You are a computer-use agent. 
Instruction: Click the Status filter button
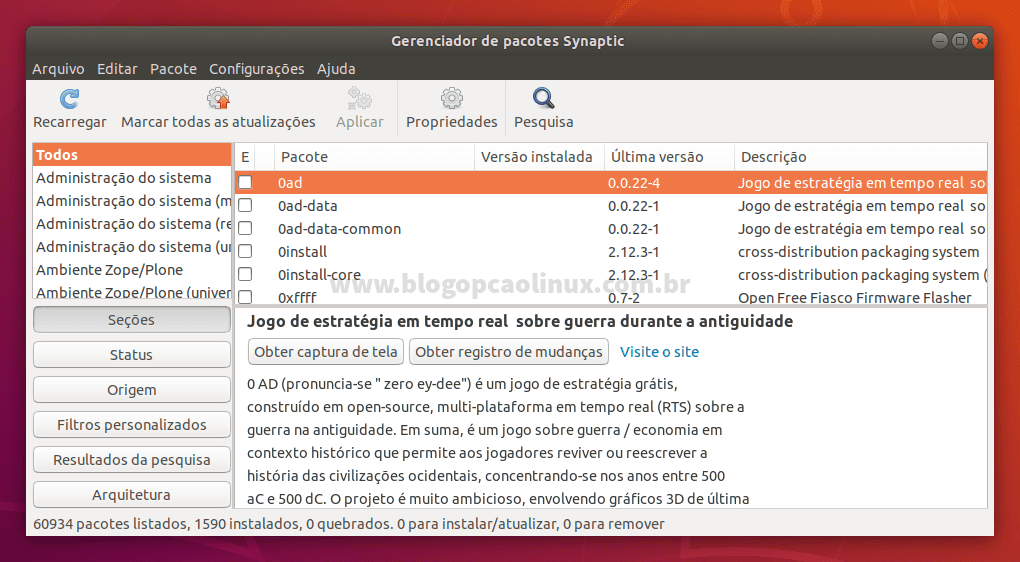click(131, 355)
